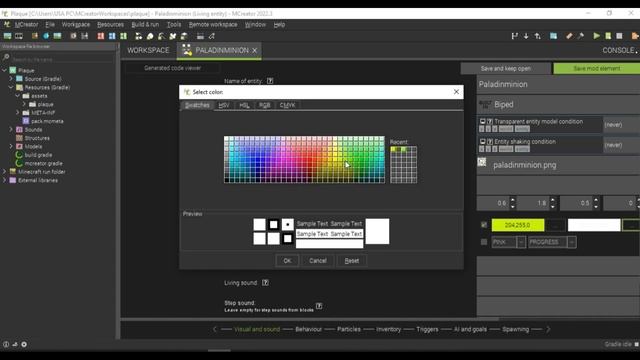The width and height of the screenshot is (640, 360).
Task: Click Reset in Select color dialog
Action: (352, 261)
